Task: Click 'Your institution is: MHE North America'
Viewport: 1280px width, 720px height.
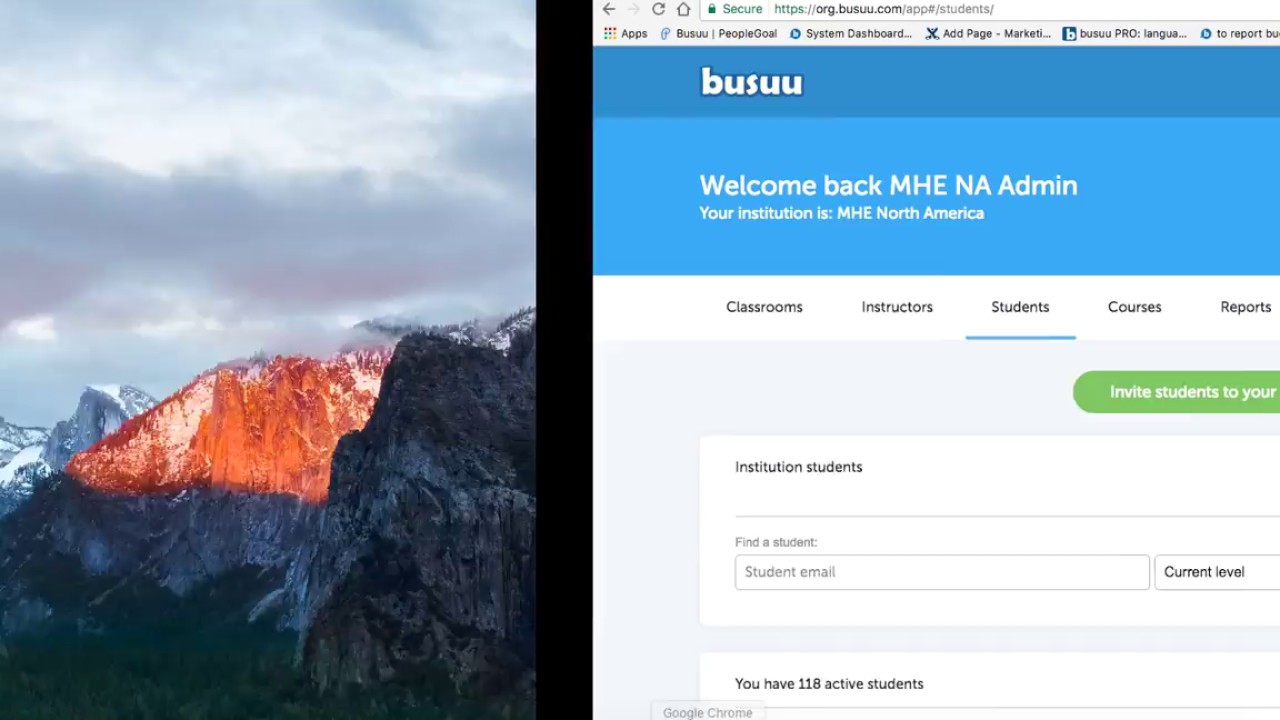Action: 841,213
